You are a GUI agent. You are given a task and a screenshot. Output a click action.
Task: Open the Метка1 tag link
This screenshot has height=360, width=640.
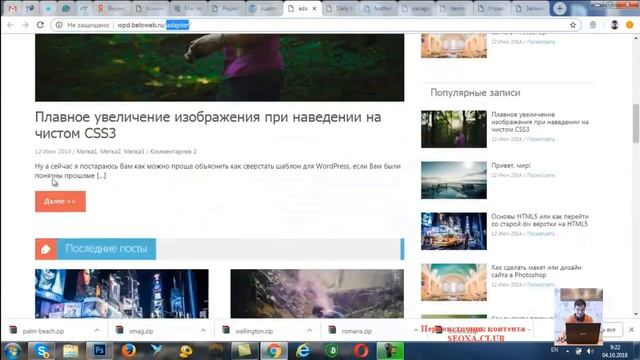87,151
